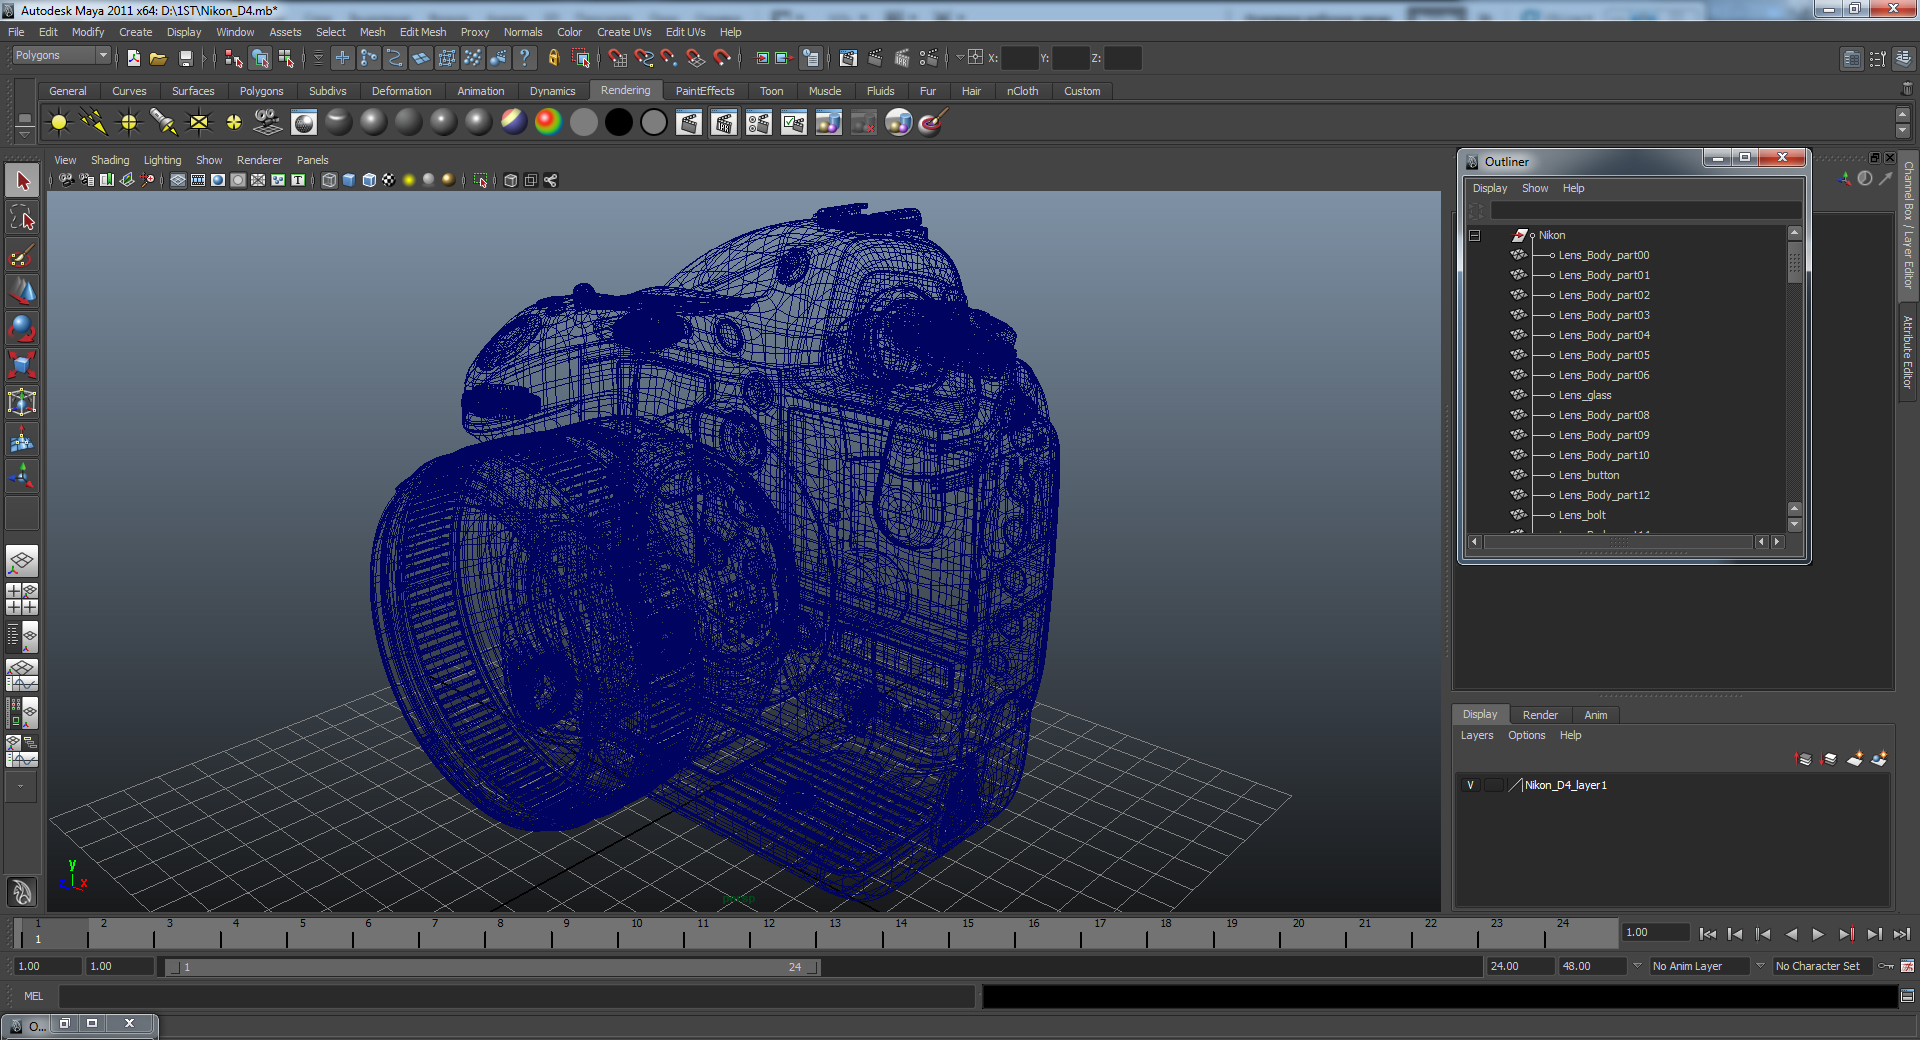The height and width of the screenshot is (1040, 1920).
Task: Open the Script Editor button
Action: click(x=1907, y=996)
